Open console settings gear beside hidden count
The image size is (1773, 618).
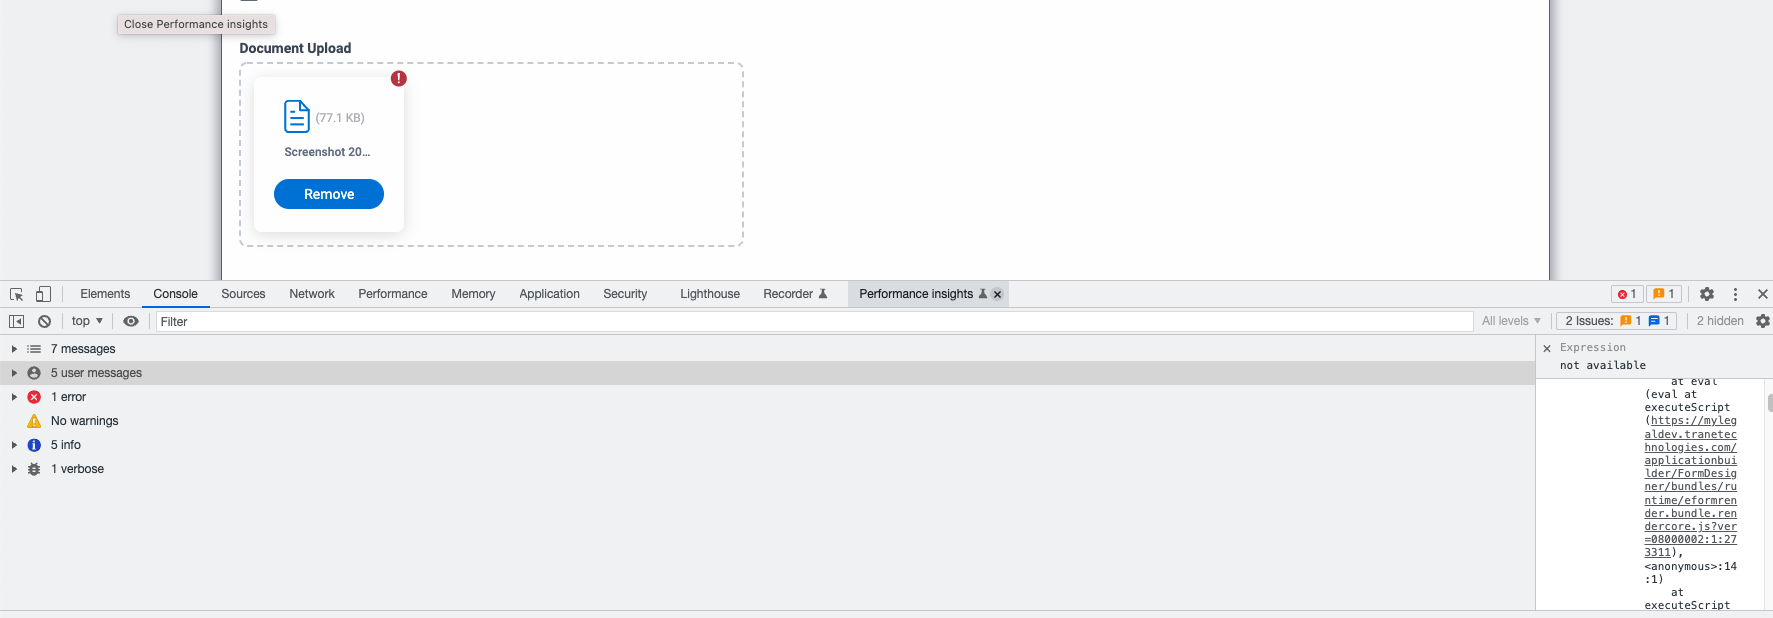tap(1762, 321)
